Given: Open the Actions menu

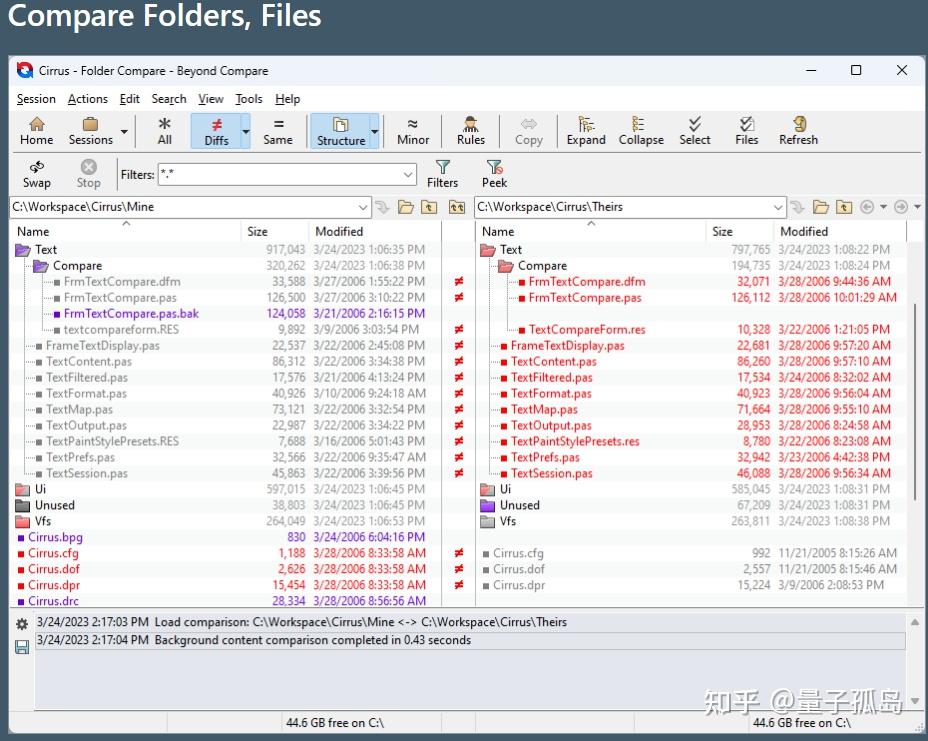Looking at the screenshot, I should coord(88,99).
